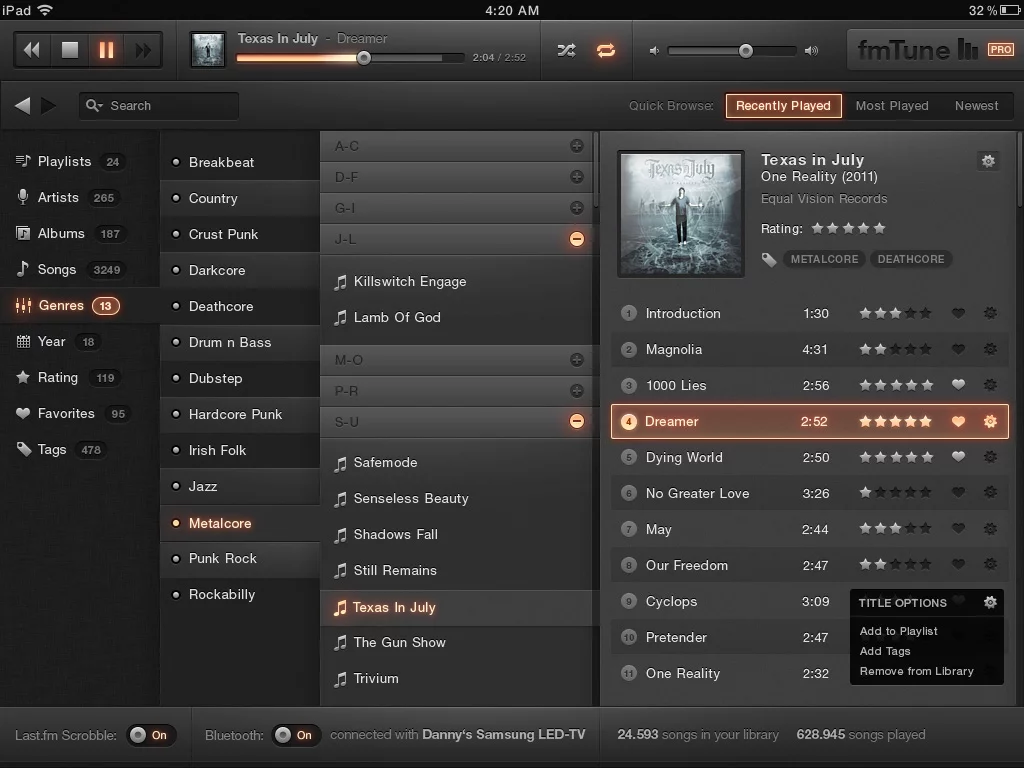Image resolution: width=1024 pixels, height=768 pixels.
Task: Collapse the J-L artist group
Action: click(x=576, y=239)
